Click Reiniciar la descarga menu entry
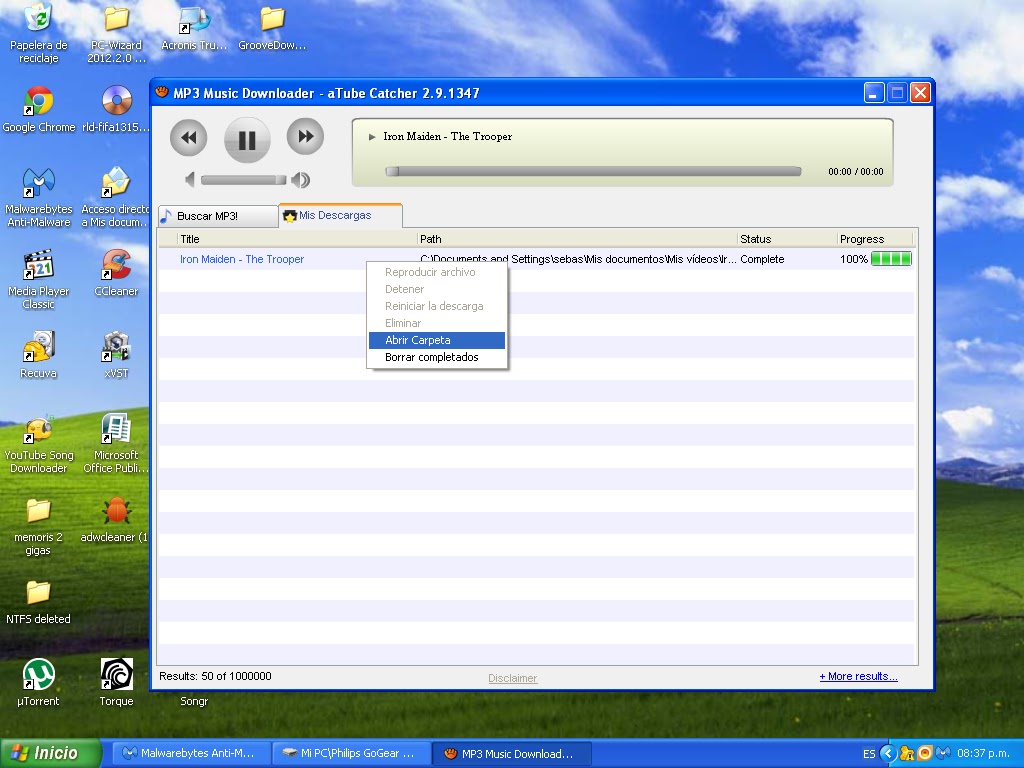The height and width of the screenshot is (768, 1024). click(437, 306)
